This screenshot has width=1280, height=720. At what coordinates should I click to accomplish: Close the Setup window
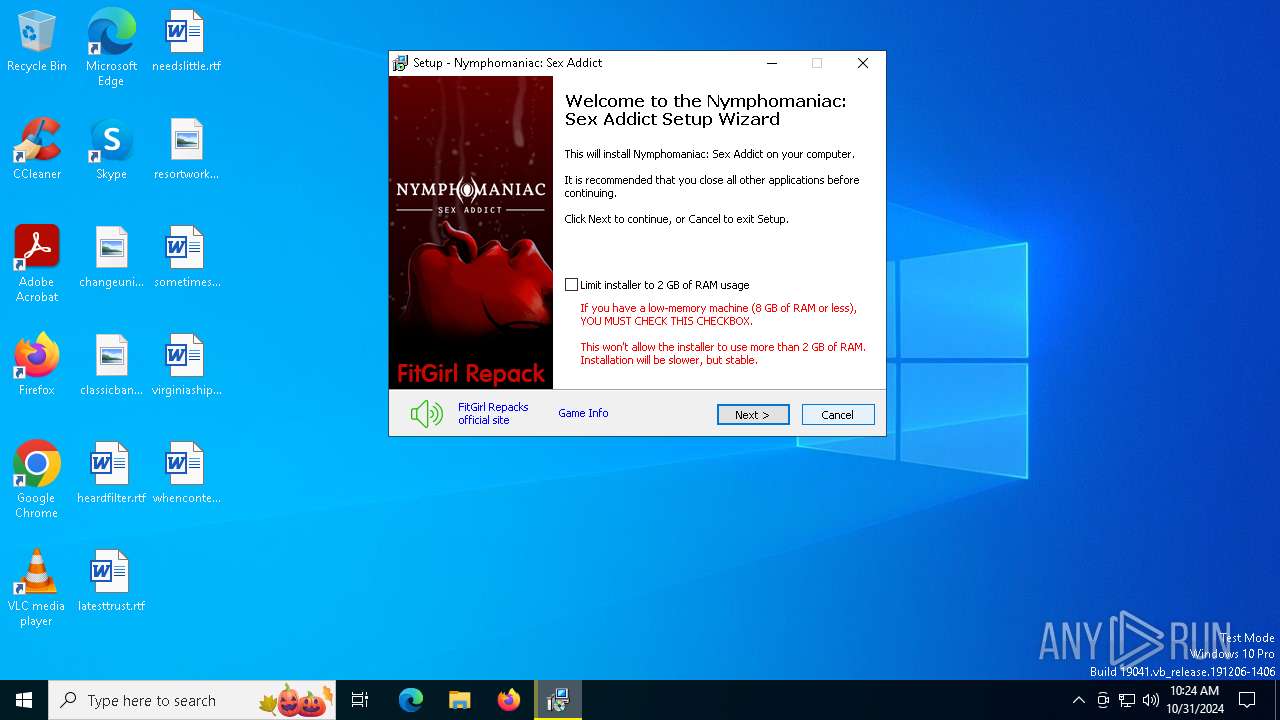[x=863, y=63]
